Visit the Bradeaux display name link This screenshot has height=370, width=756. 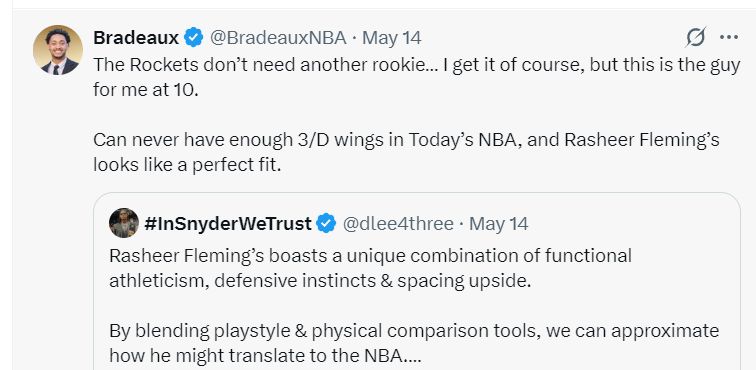point(136,38)
